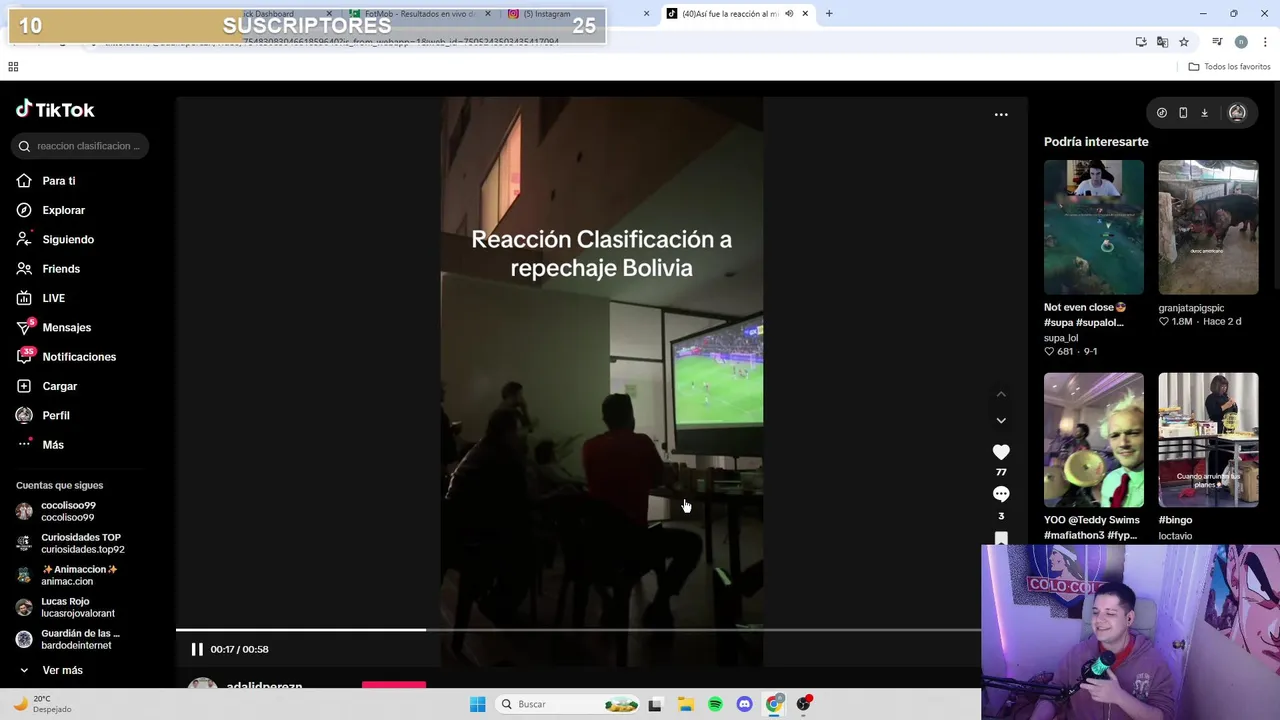The height and width of the screenshot is (720, 1280).
Task: Open the granjatapigspic video thumbnail
Action: click(x=1208, y=227)
